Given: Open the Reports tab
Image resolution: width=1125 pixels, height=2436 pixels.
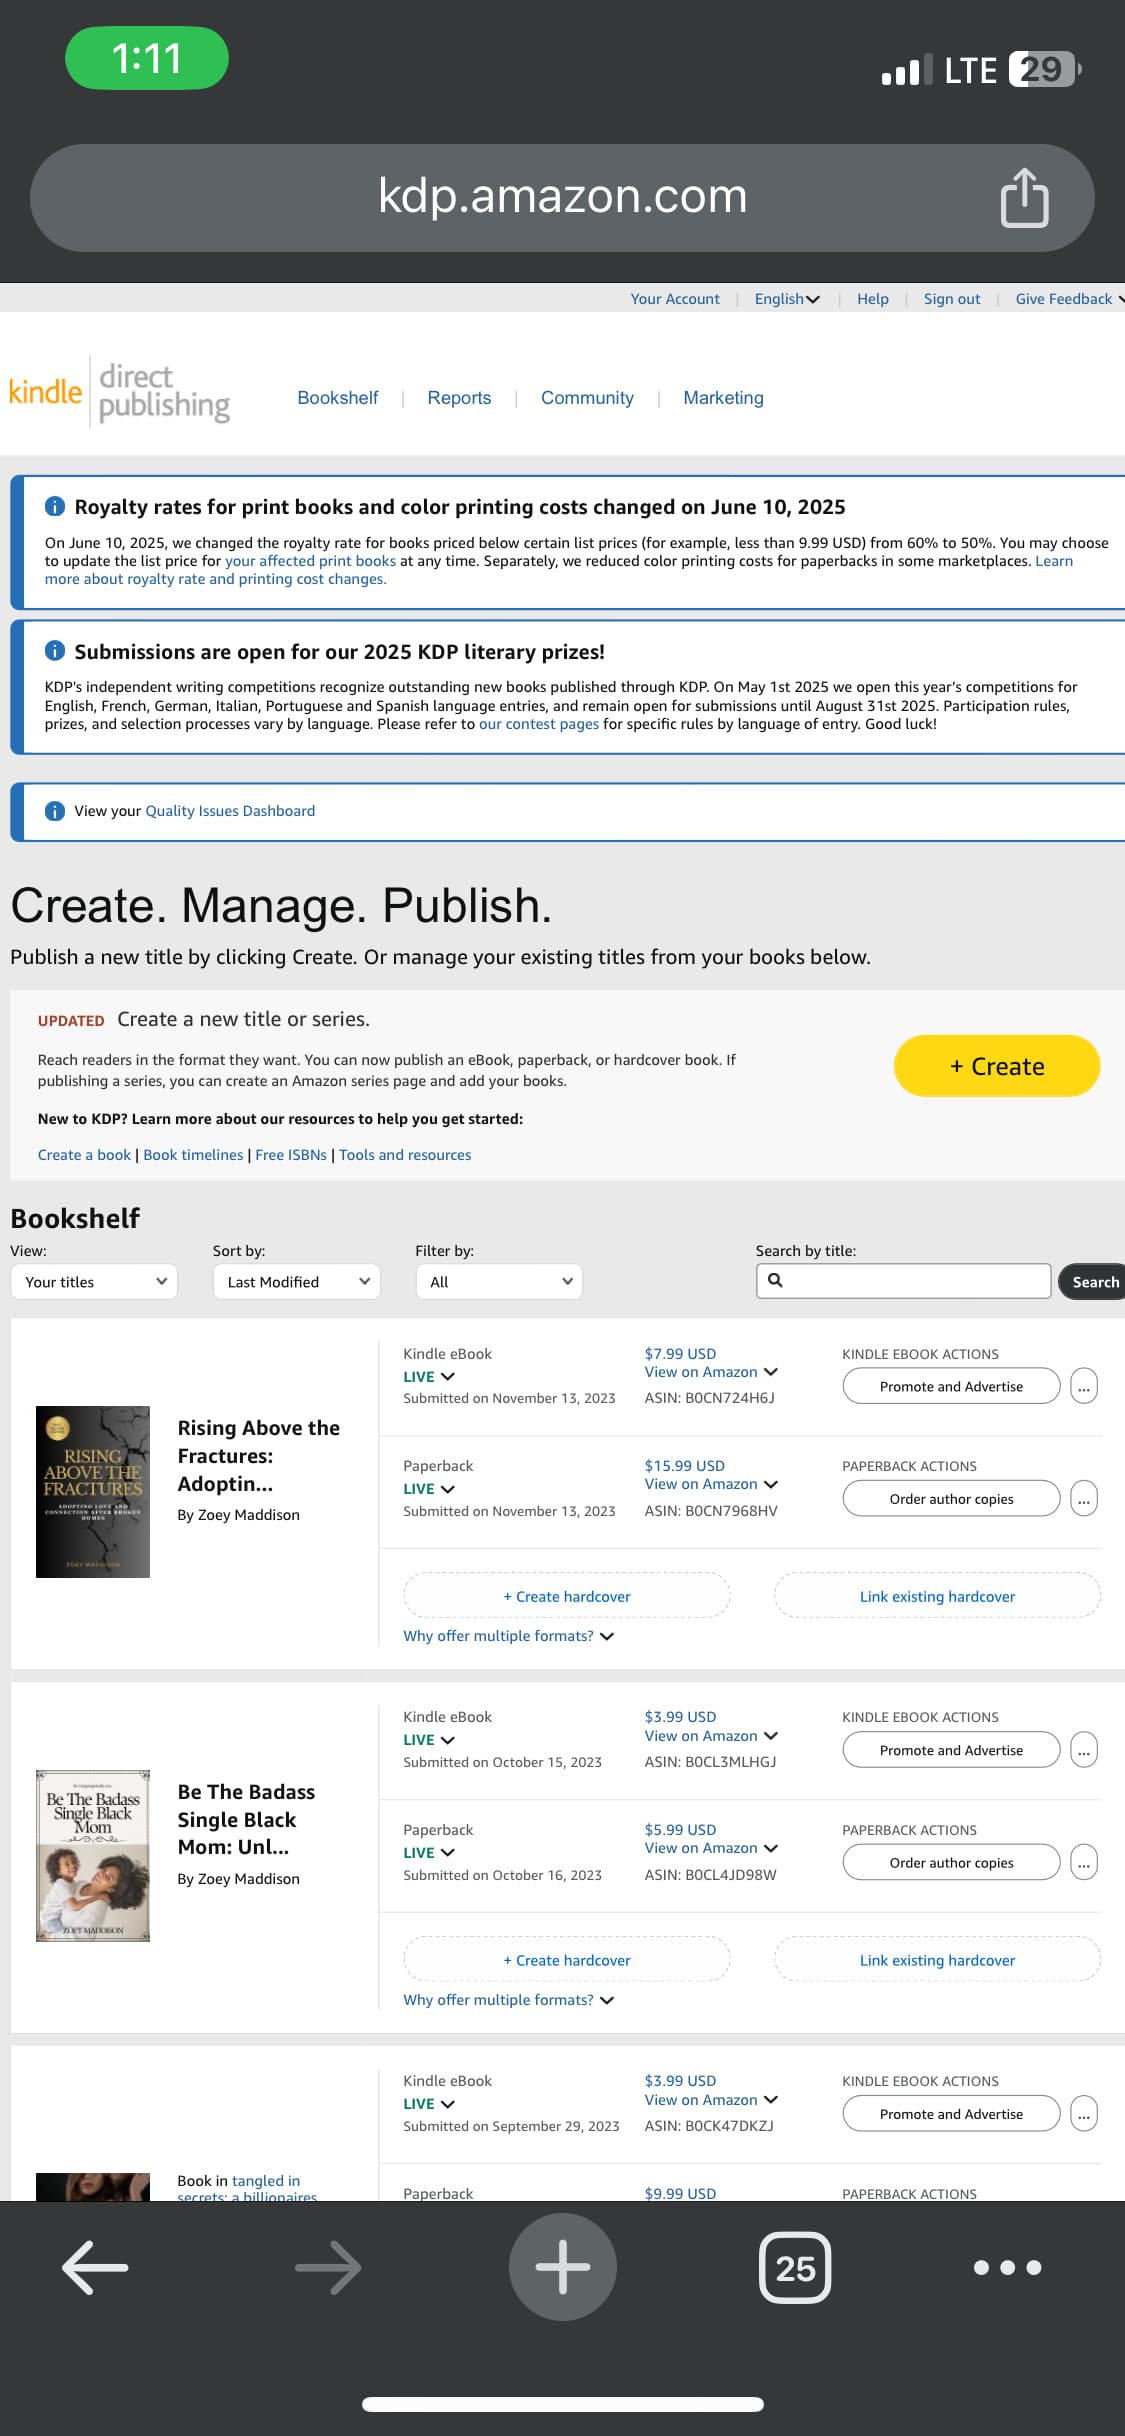Looking at the screenshot, I should pyautogui.click(x=459, y=398).
